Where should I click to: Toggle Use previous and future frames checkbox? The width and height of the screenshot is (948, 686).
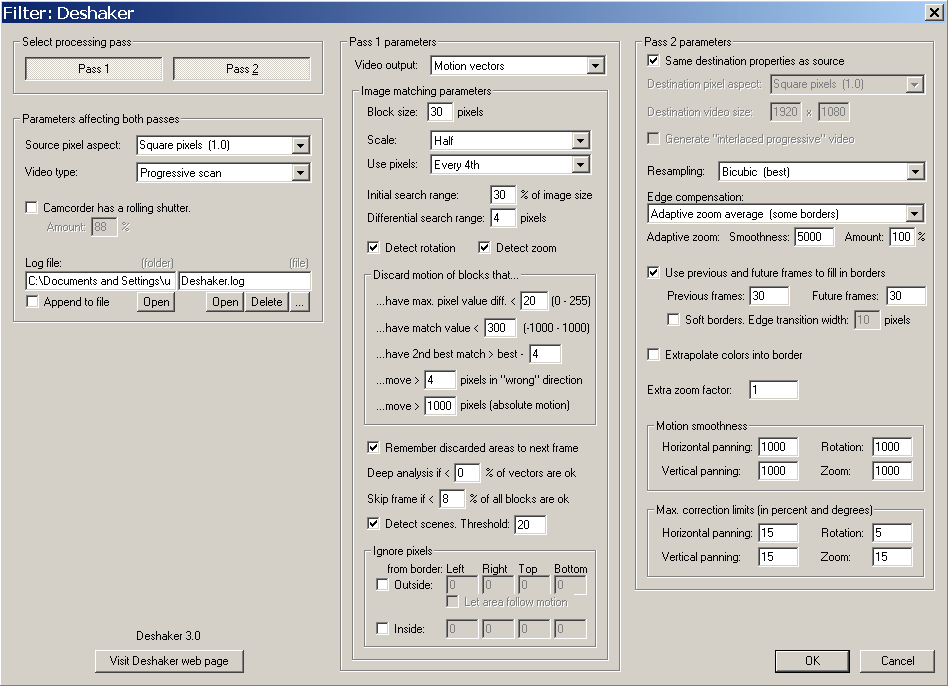pos(654,273)
